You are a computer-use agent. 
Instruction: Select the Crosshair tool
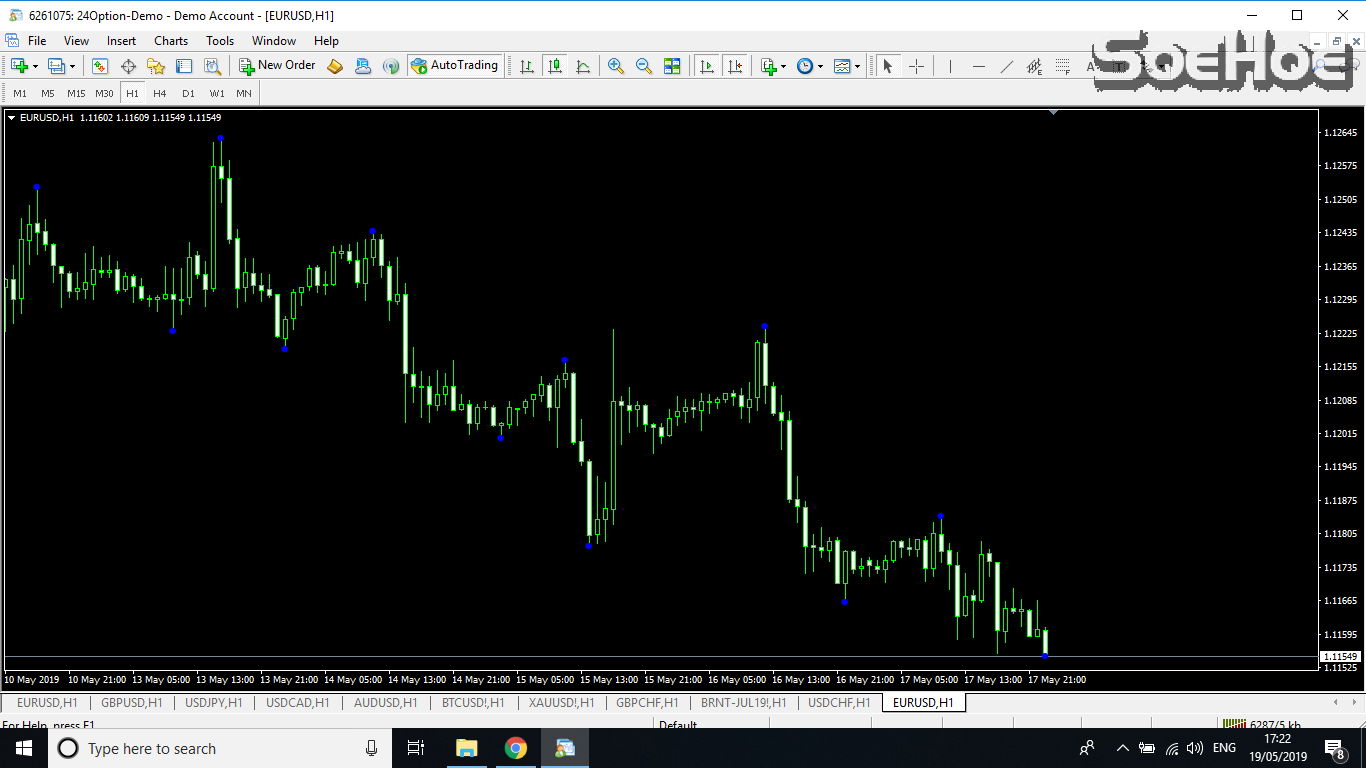pos(916,65)
